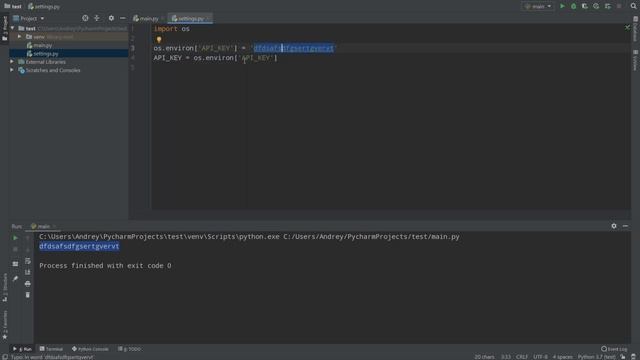The height and width of the screenshot is (360, 640).
Task: Expand the venv folder
Action: pyautogui.click(x=19, y=37)
